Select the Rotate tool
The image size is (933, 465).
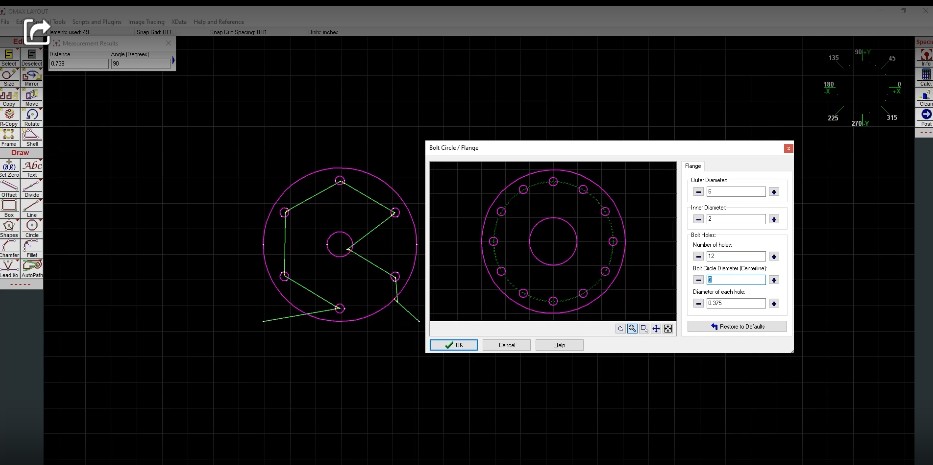pos(32,117)
